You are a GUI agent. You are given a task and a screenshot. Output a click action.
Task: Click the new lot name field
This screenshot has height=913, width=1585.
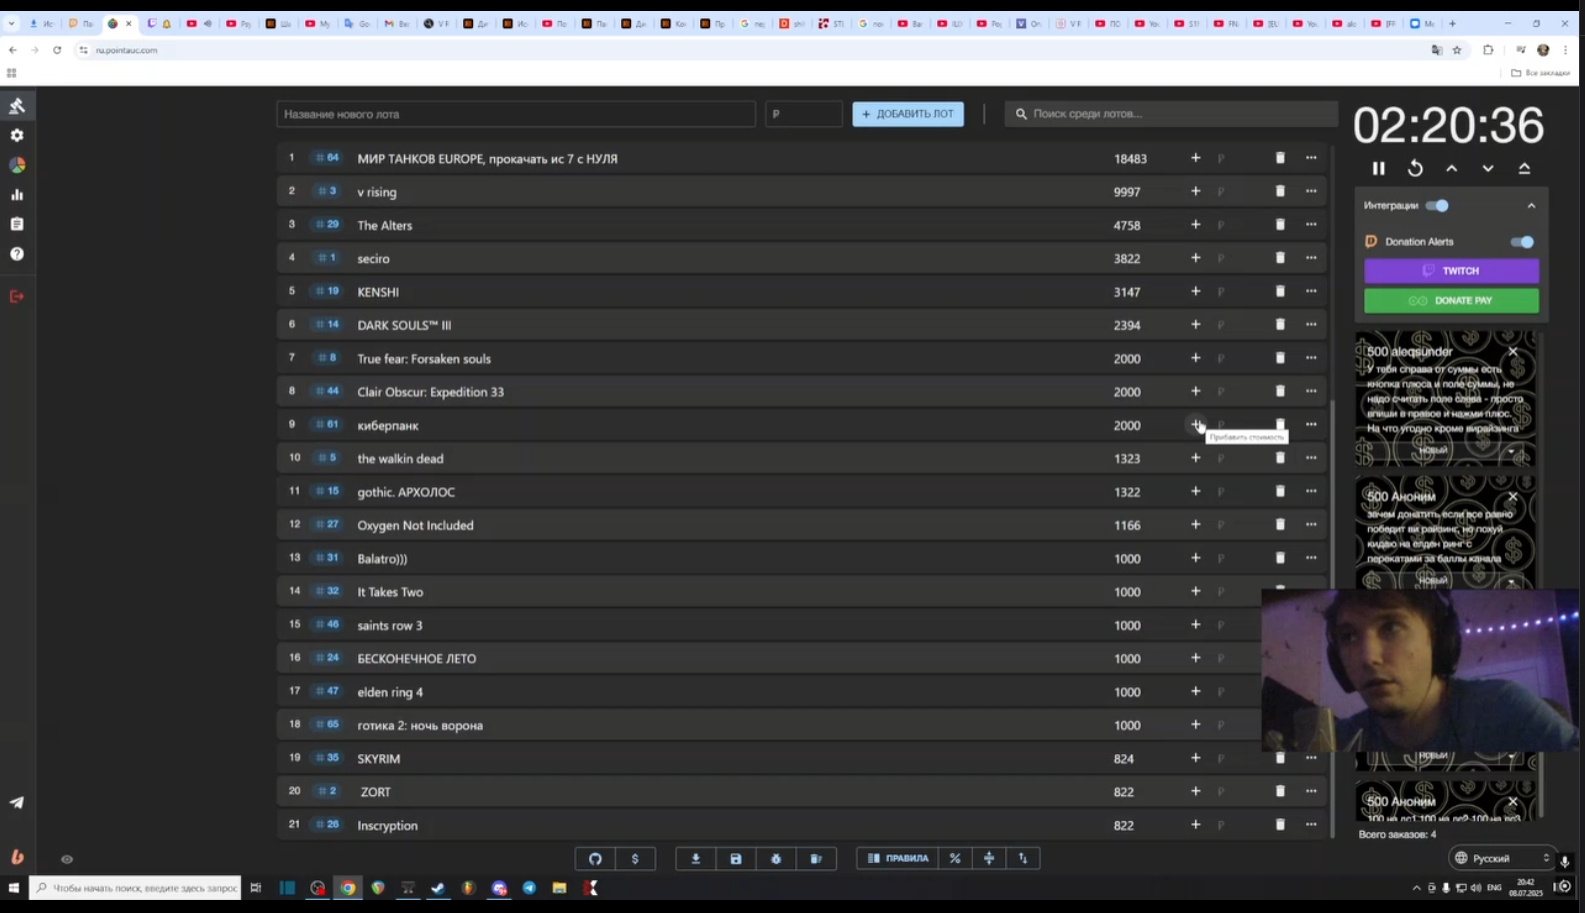tap(516, 114)
